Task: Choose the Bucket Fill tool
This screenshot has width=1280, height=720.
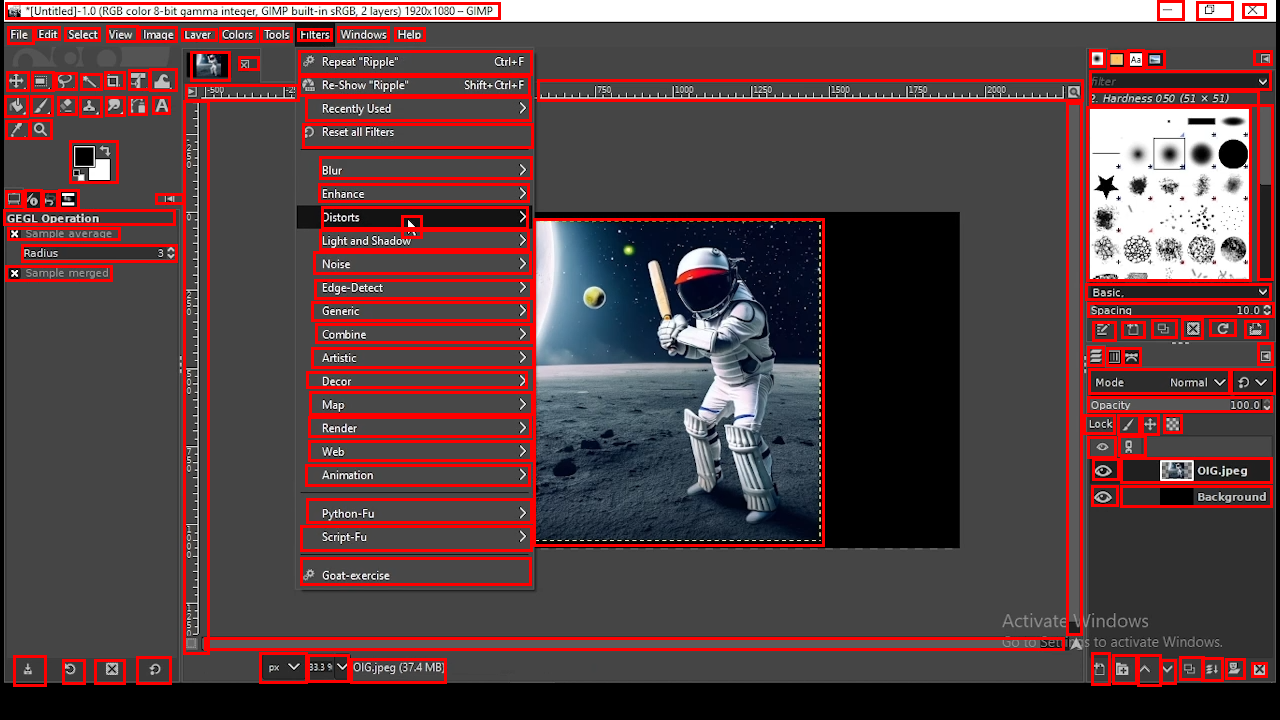Action: tap(17, 106)
